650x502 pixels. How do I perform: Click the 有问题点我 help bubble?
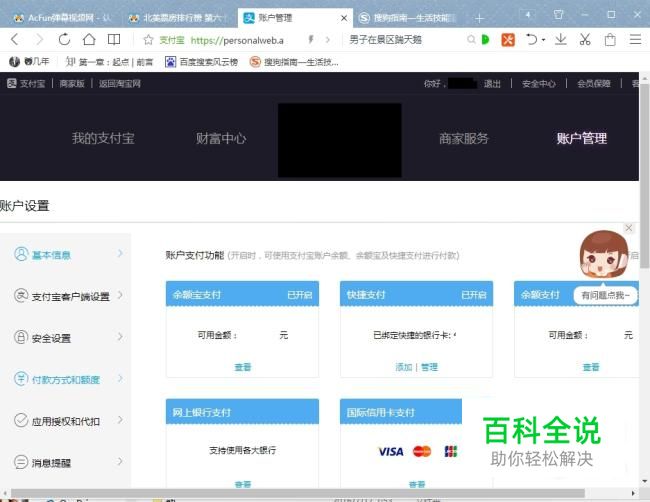[x=606, y=296]
